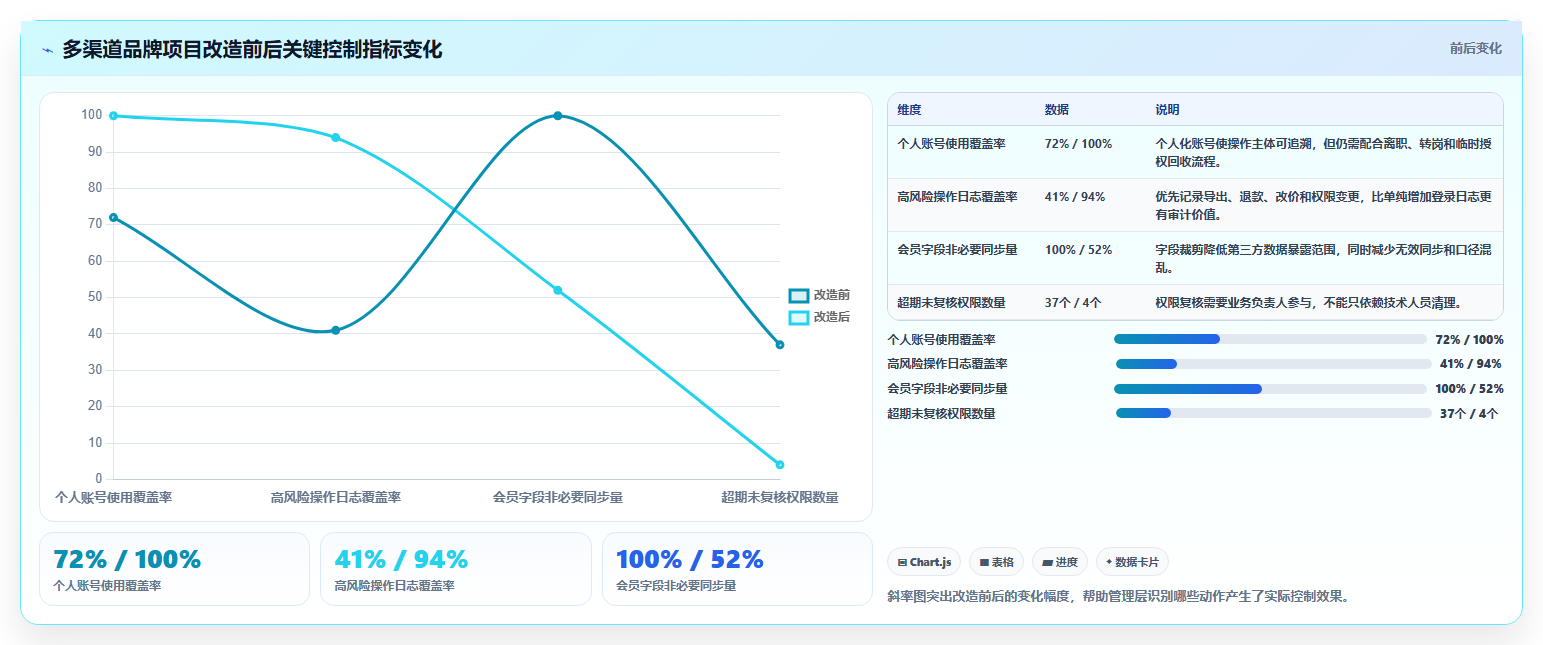Toggle the 改造前 legend swatch
Image resolution: width=1543 pixels, height=645 pixels.
(798, 295)
